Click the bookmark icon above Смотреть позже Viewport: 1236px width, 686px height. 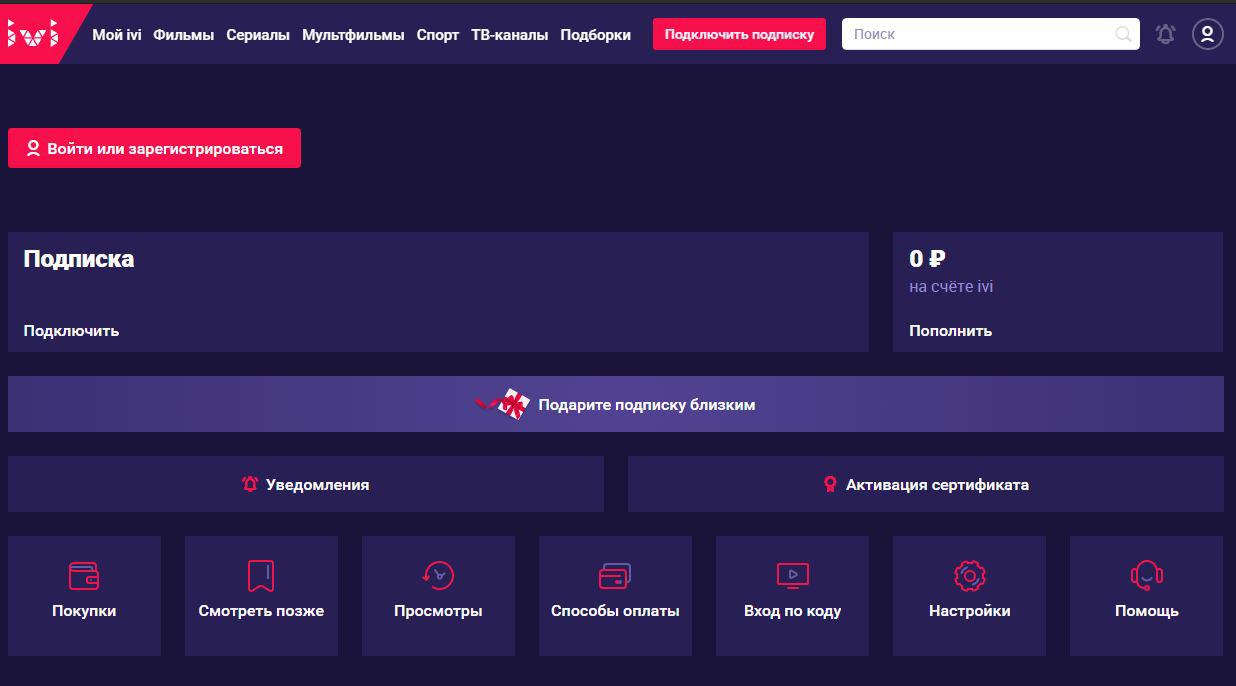click(x=261, y=576)
